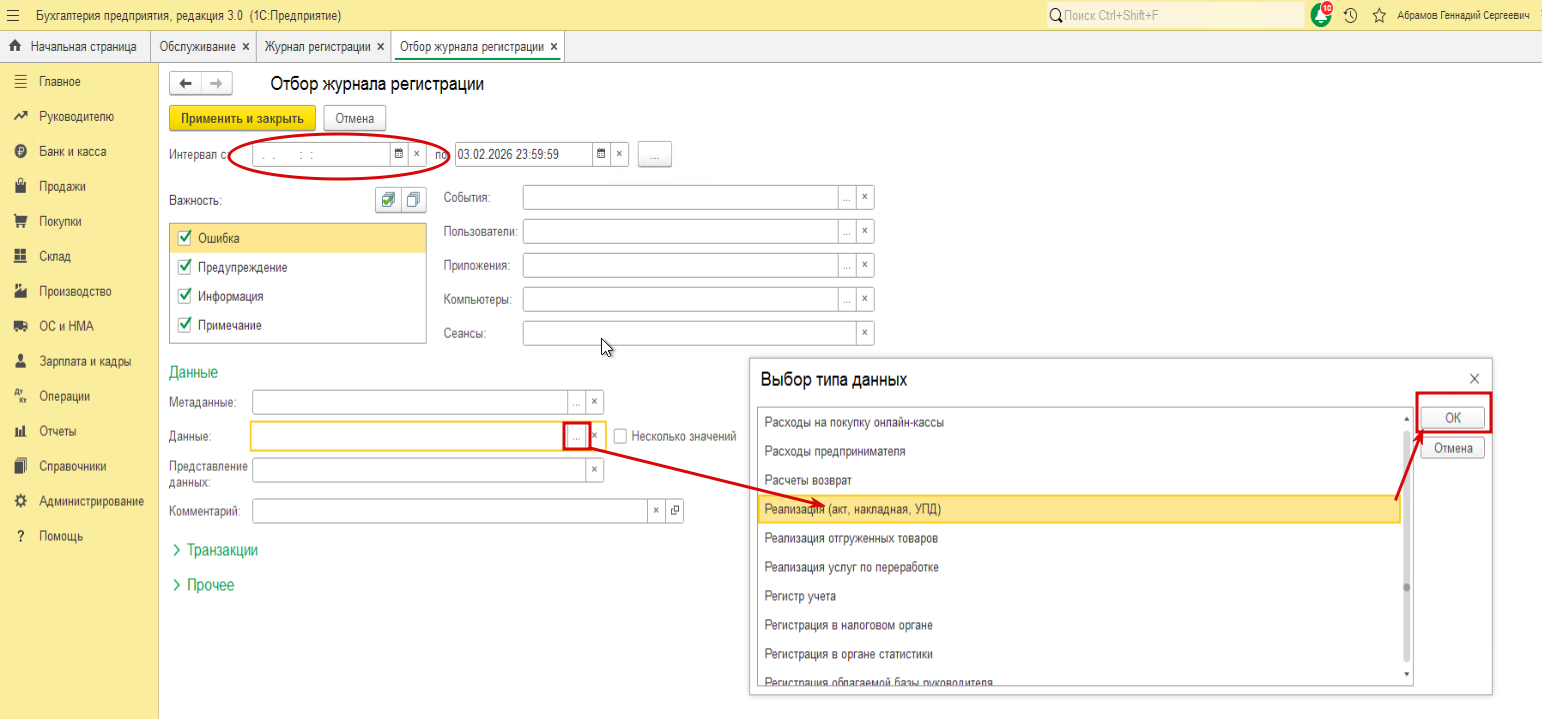
Task: Click the notifications bell icon
Action: [x=1321, y=16]
